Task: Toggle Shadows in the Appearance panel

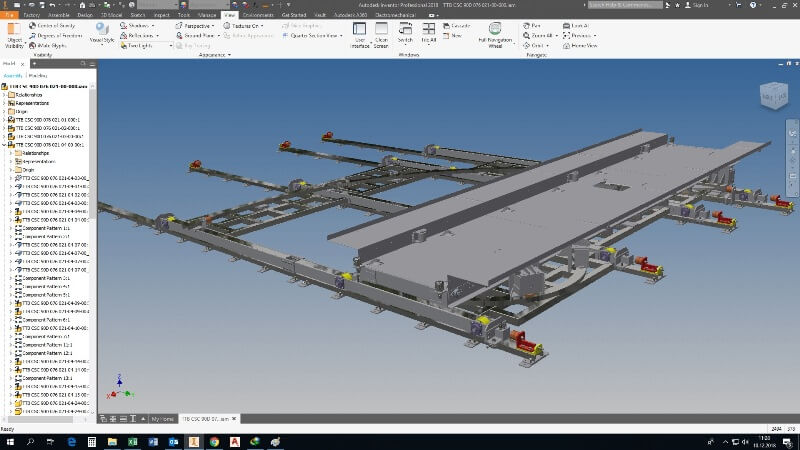Action: [x=137, y=26]
